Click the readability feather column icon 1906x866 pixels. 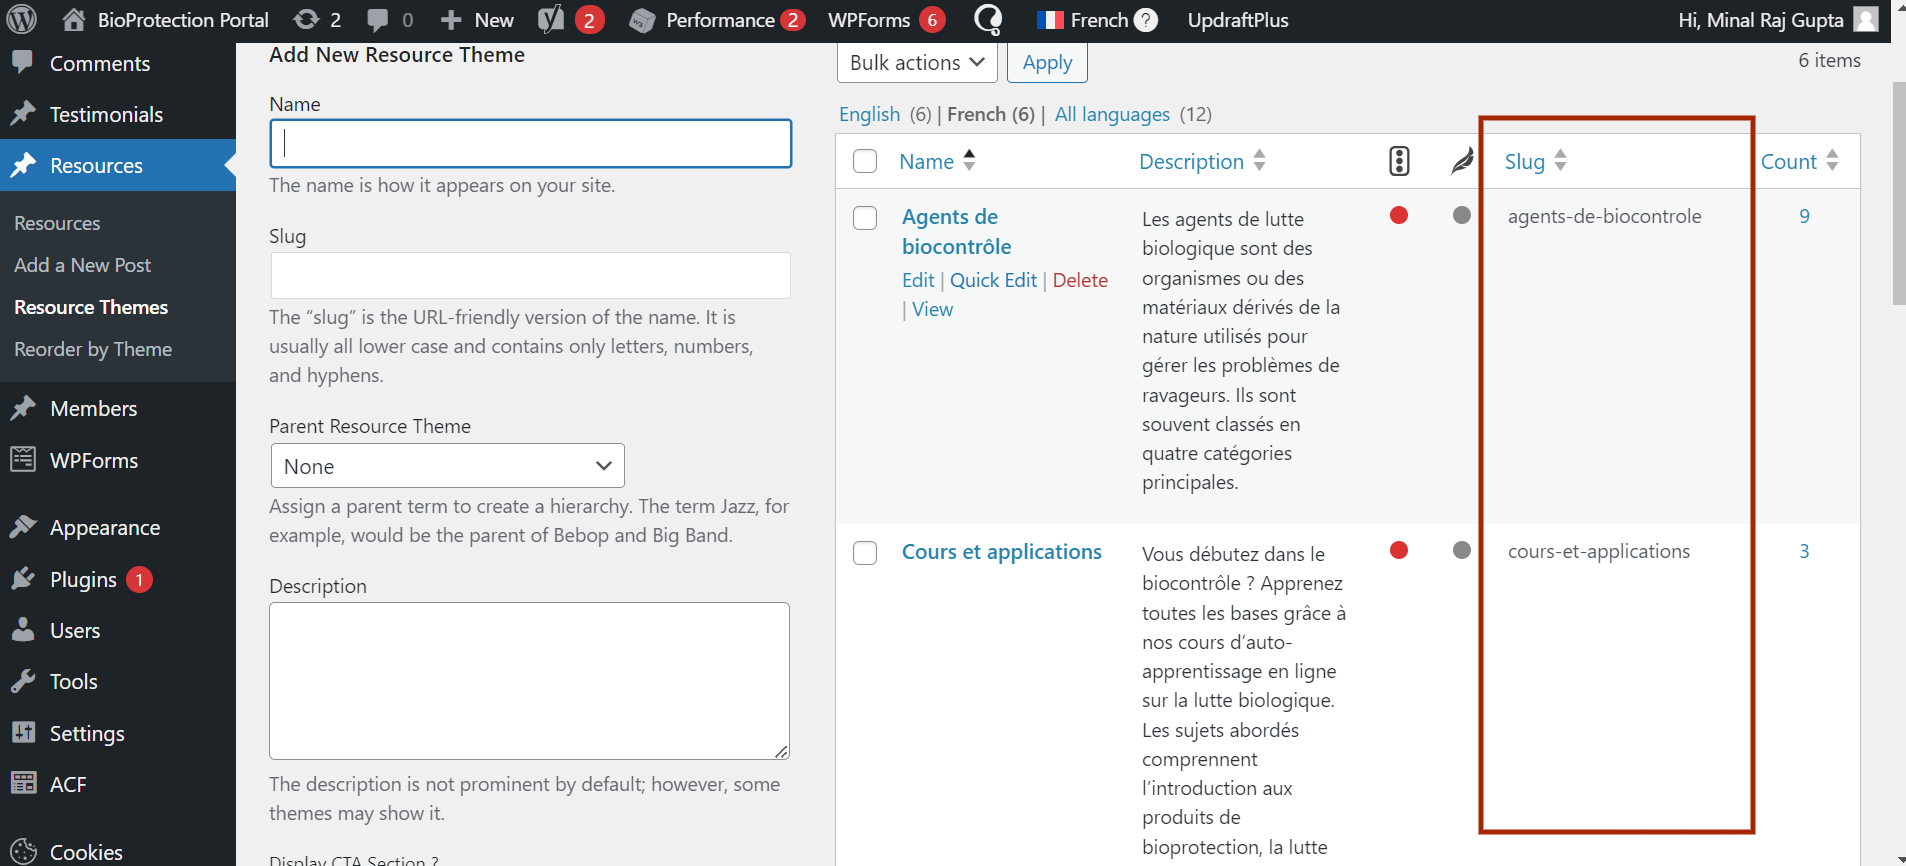click(x=1462, y=161)
